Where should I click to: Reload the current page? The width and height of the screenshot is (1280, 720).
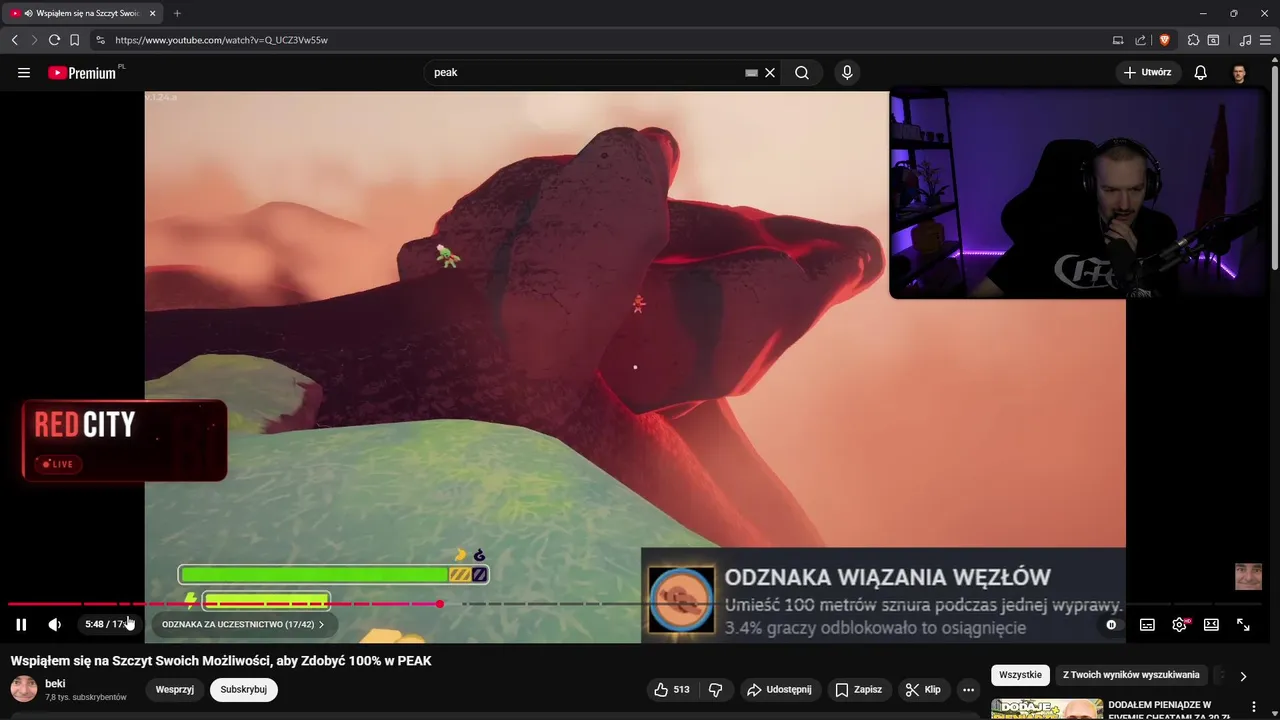coord(54,40)
